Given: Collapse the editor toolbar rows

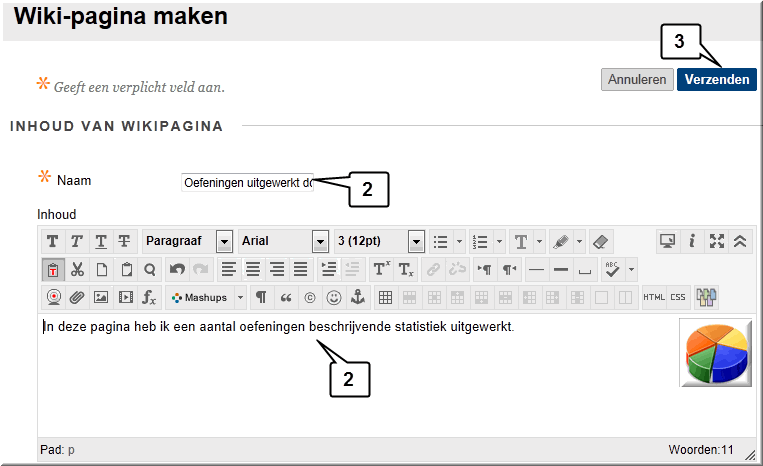Looking at the screenshot, I should pos(740,241).
